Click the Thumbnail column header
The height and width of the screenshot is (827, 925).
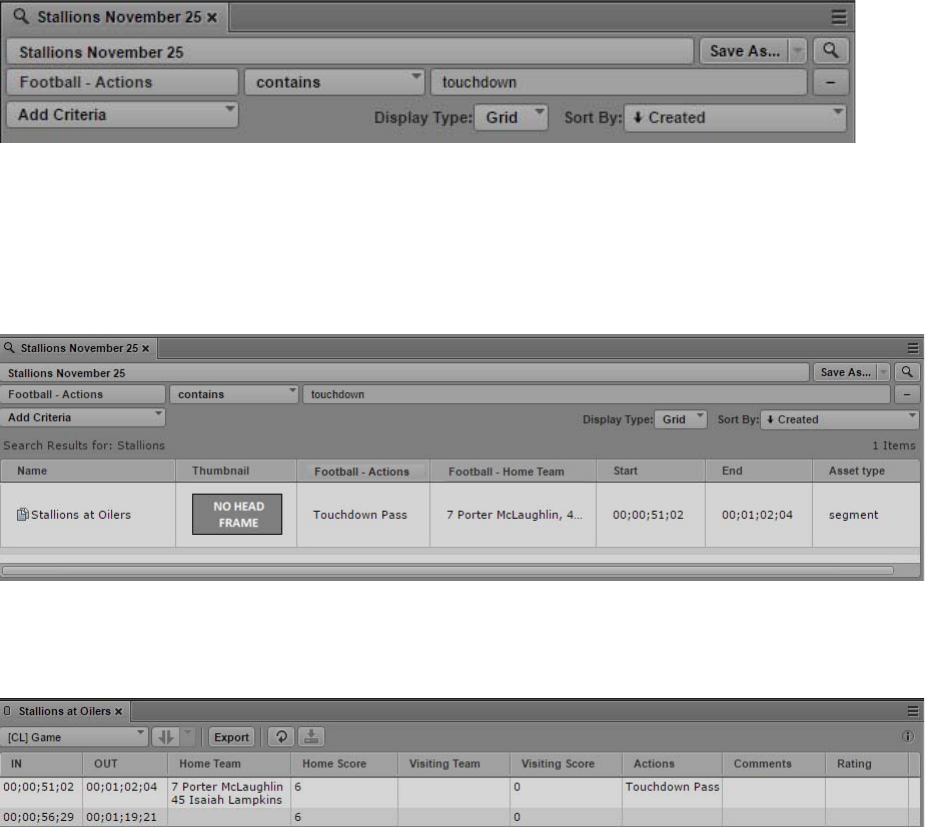(236, 471)
